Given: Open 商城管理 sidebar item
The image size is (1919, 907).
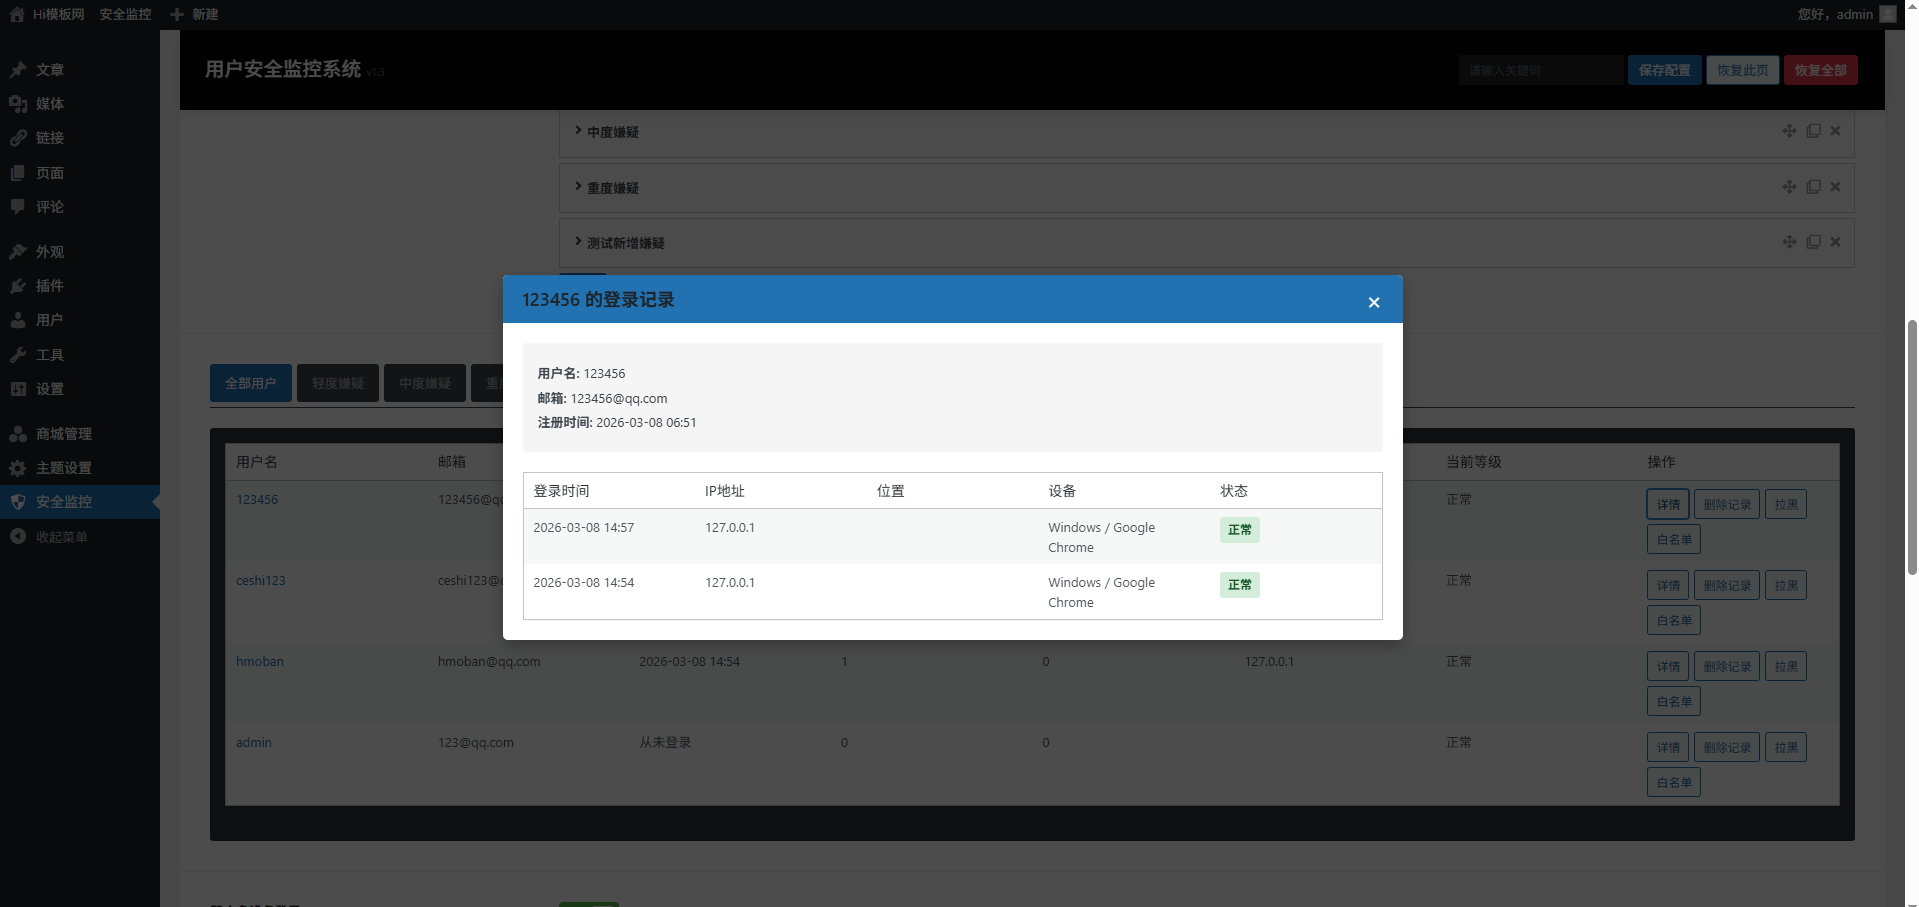Looking at the screenshot, I should 63,434.
